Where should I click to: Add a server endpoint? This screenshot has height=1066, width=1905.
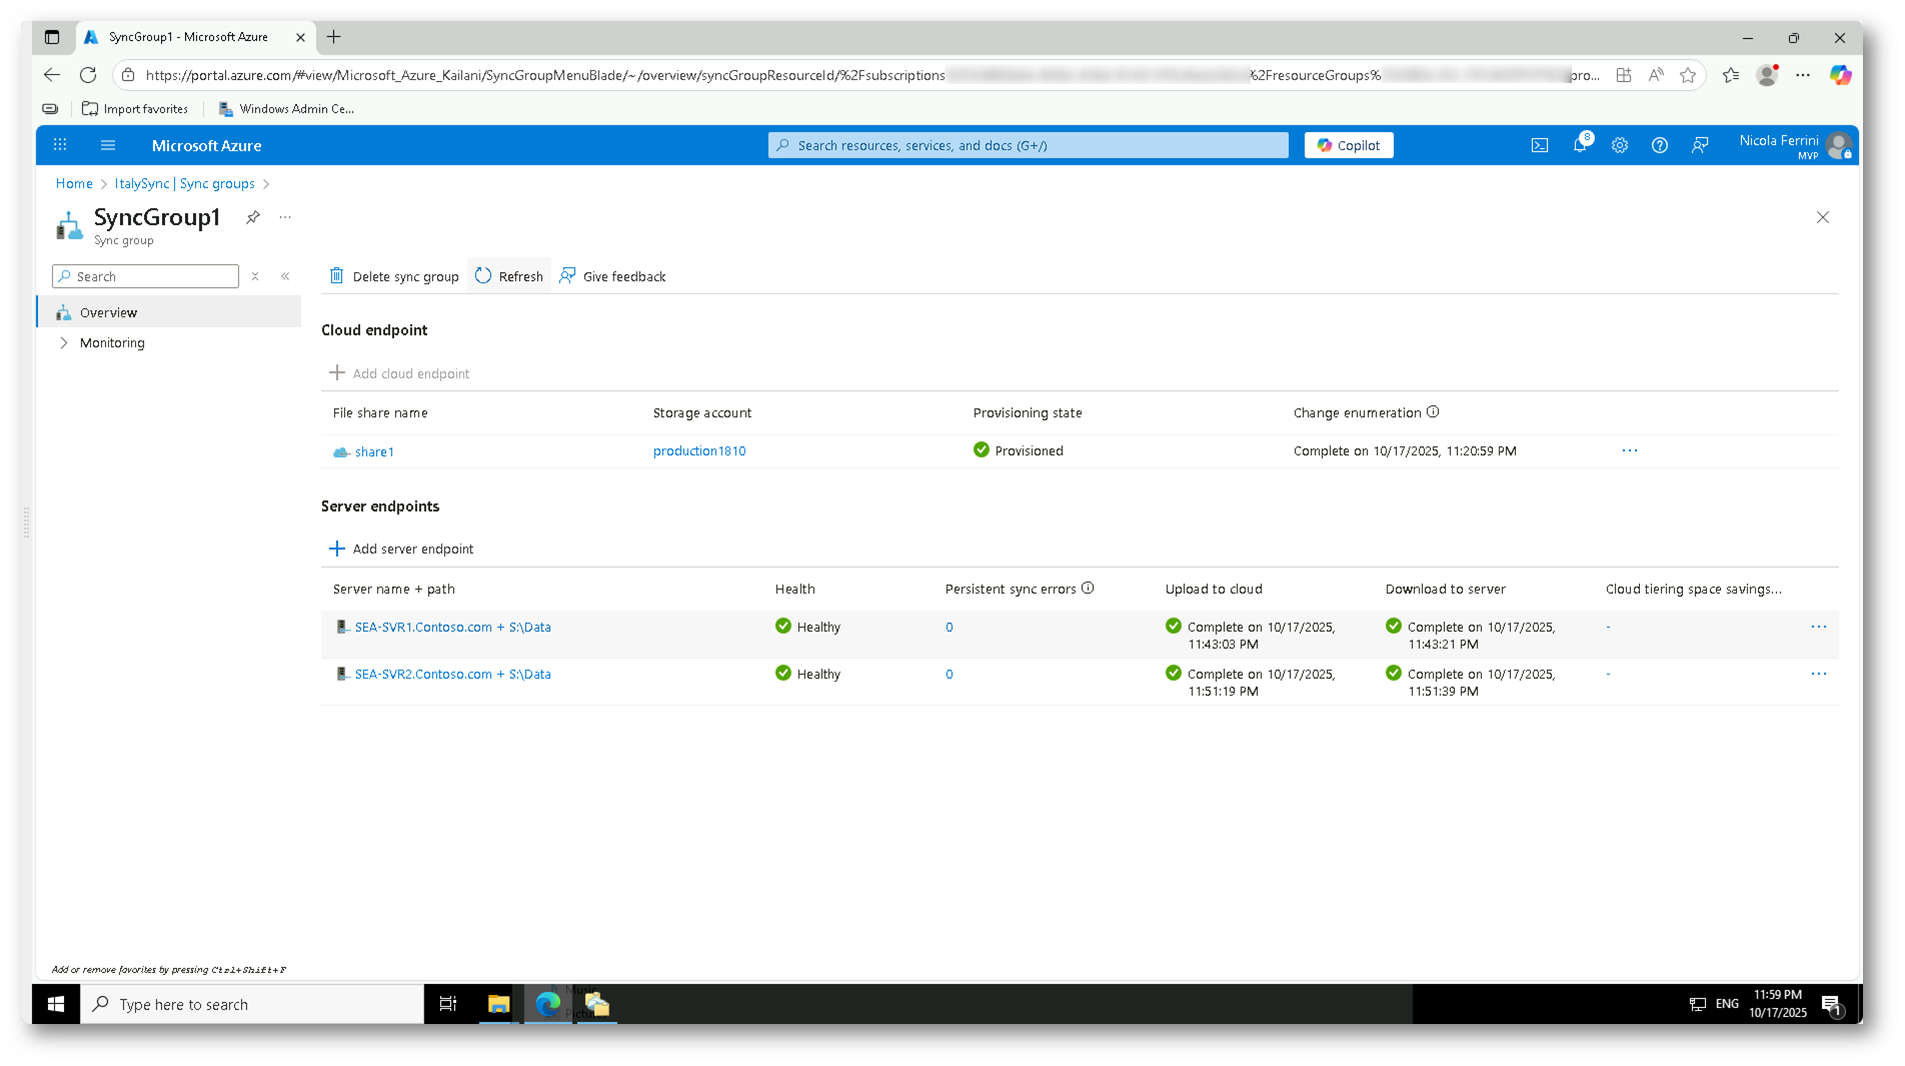[401, 549]
